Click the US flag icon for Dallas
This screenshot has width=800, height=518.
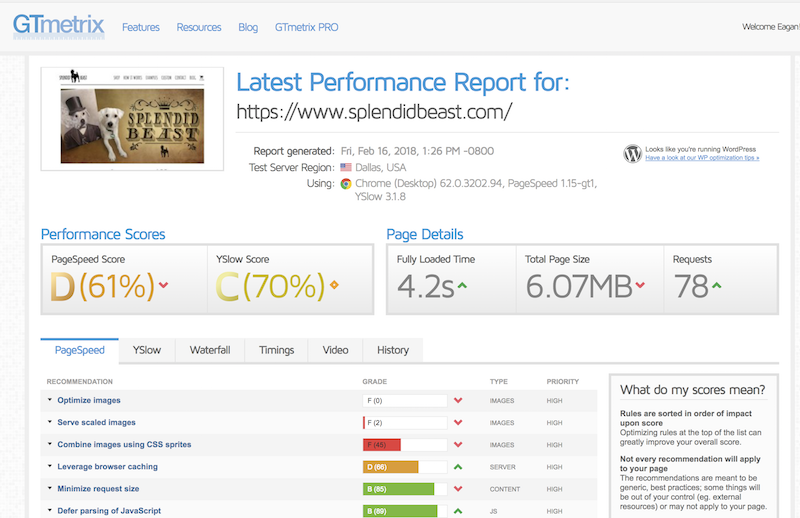346,167
